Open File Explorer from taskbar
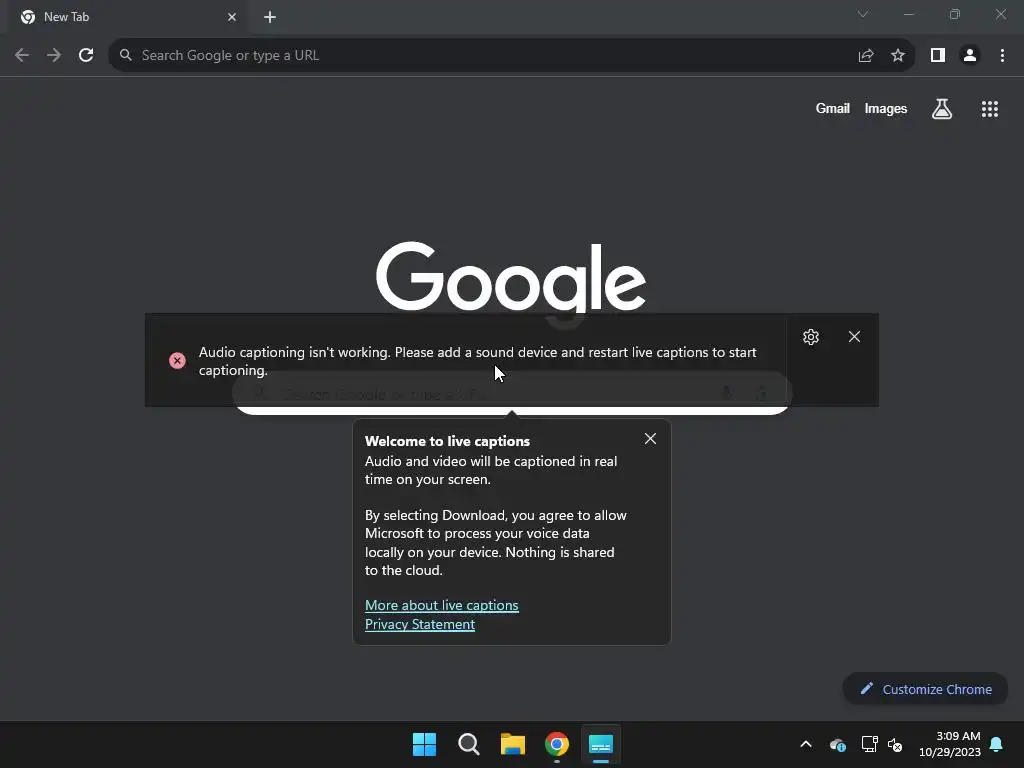Viewport: 1024px width, 768px height. tap(513, 744)
